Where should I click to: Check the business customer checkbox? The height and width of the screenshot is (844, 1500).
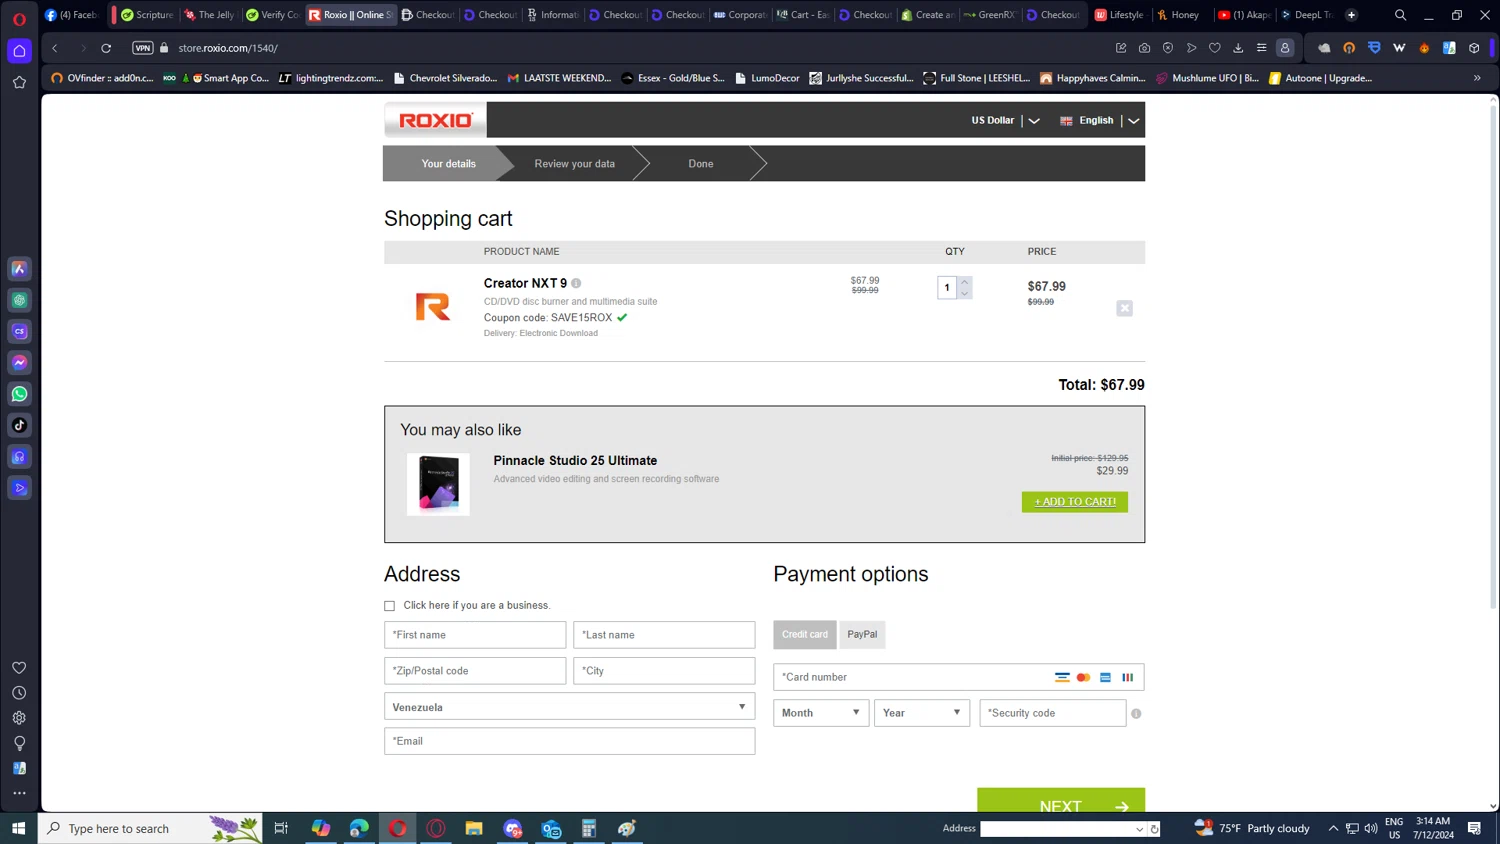tap(390, 606)
